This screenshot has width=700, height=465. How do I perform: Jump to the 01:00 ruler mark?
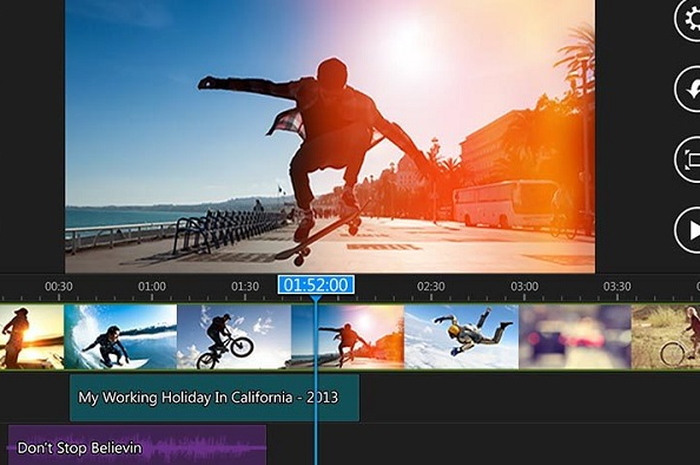(x=152, y=286)
